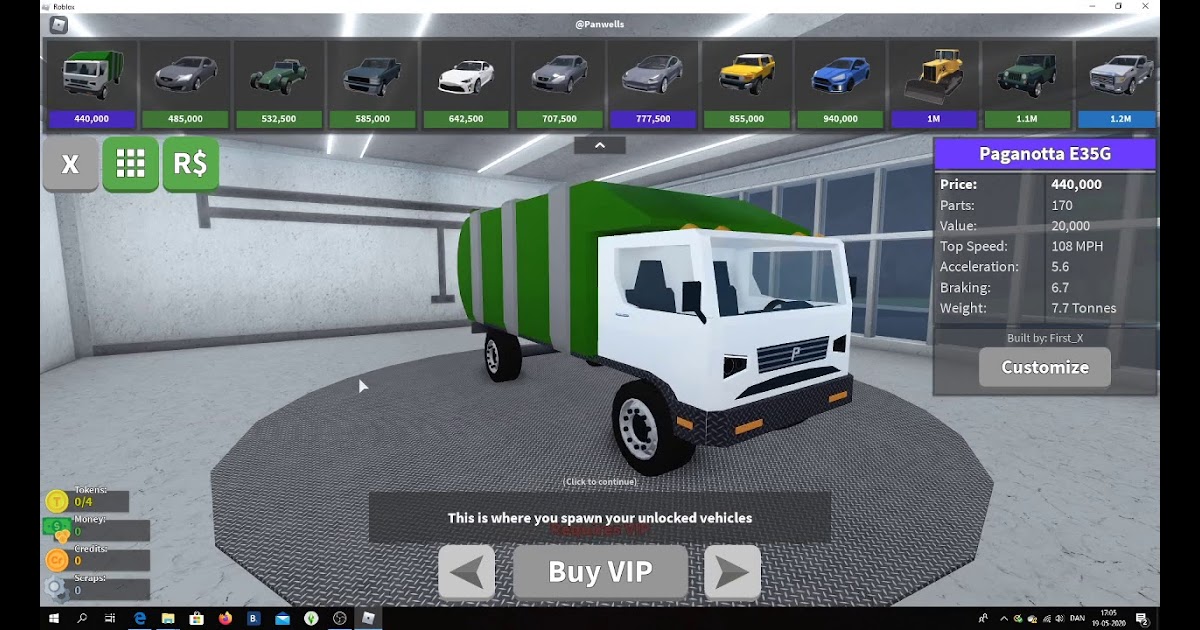
Task: Select the white sports car priced 642,500
Action: [x=466, y=86]
